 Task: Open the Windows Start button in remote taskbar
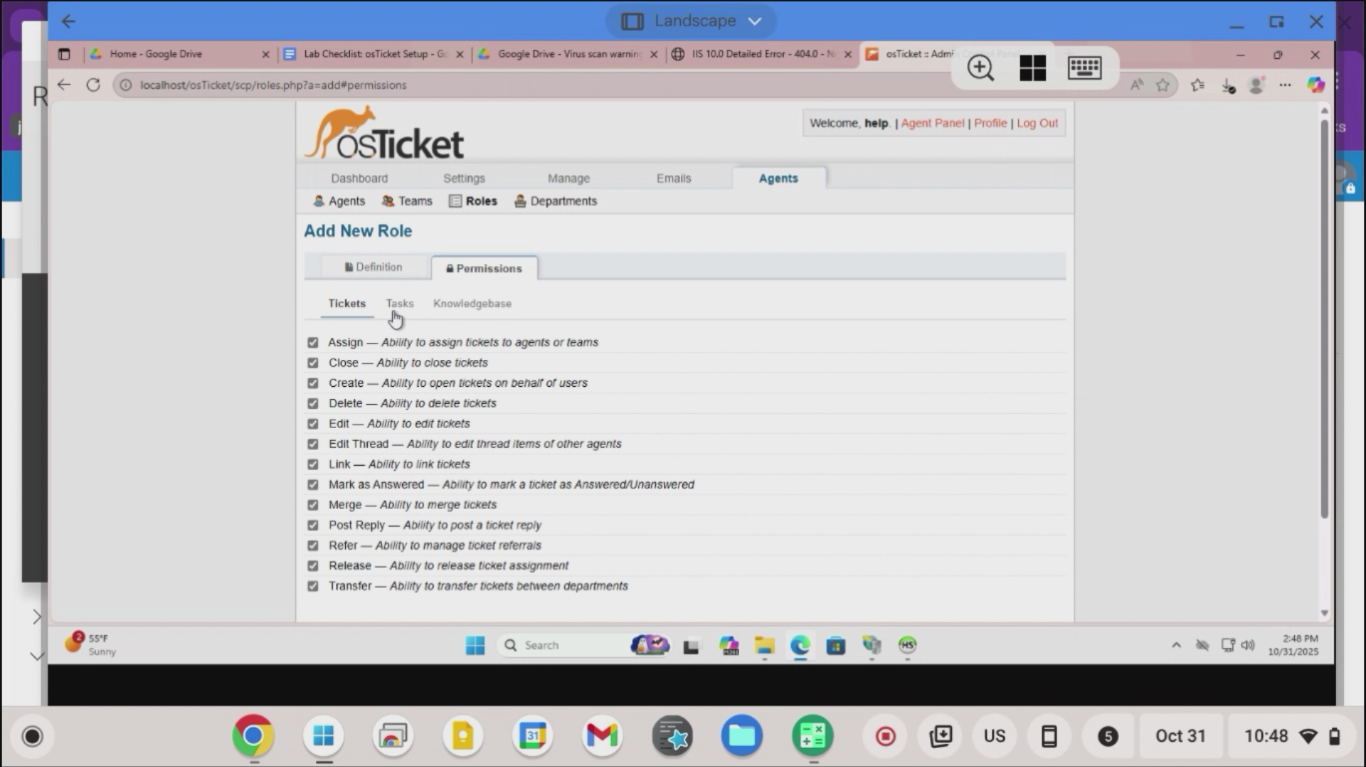(475, 645)
